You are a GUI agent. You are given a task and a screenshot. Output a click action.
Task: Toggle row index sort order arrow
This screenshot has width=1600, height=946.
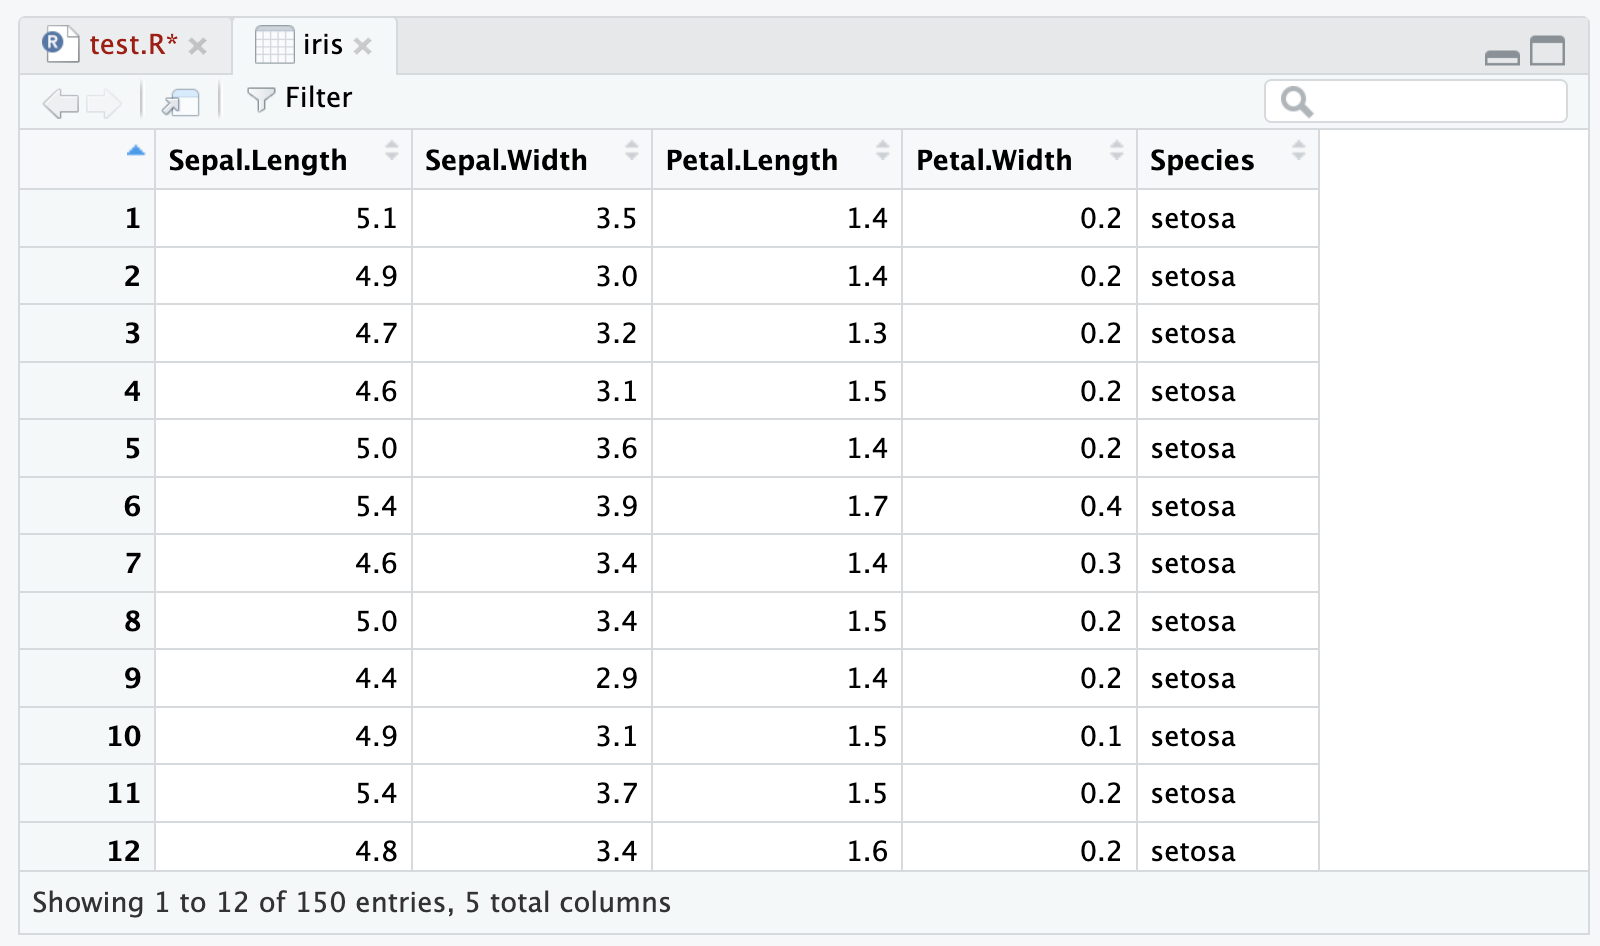pyautogui.click(x=136, y=151)
